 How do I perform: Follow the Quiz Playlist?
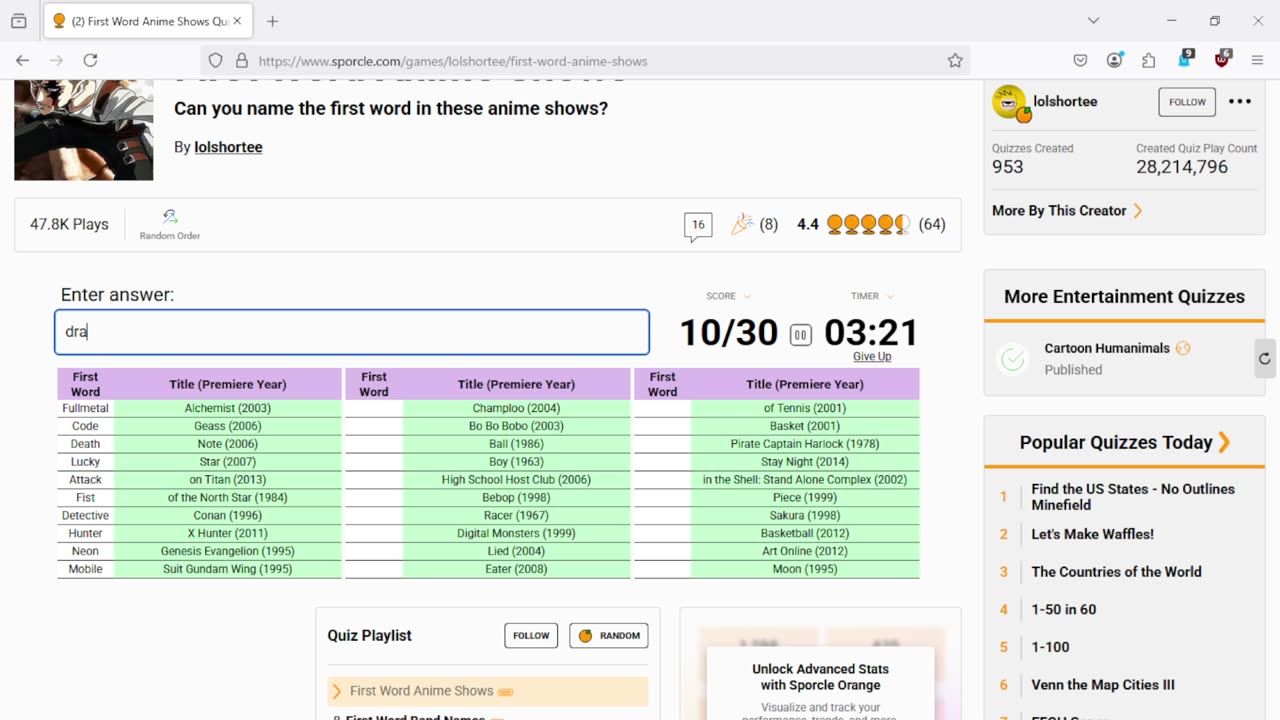531,635
